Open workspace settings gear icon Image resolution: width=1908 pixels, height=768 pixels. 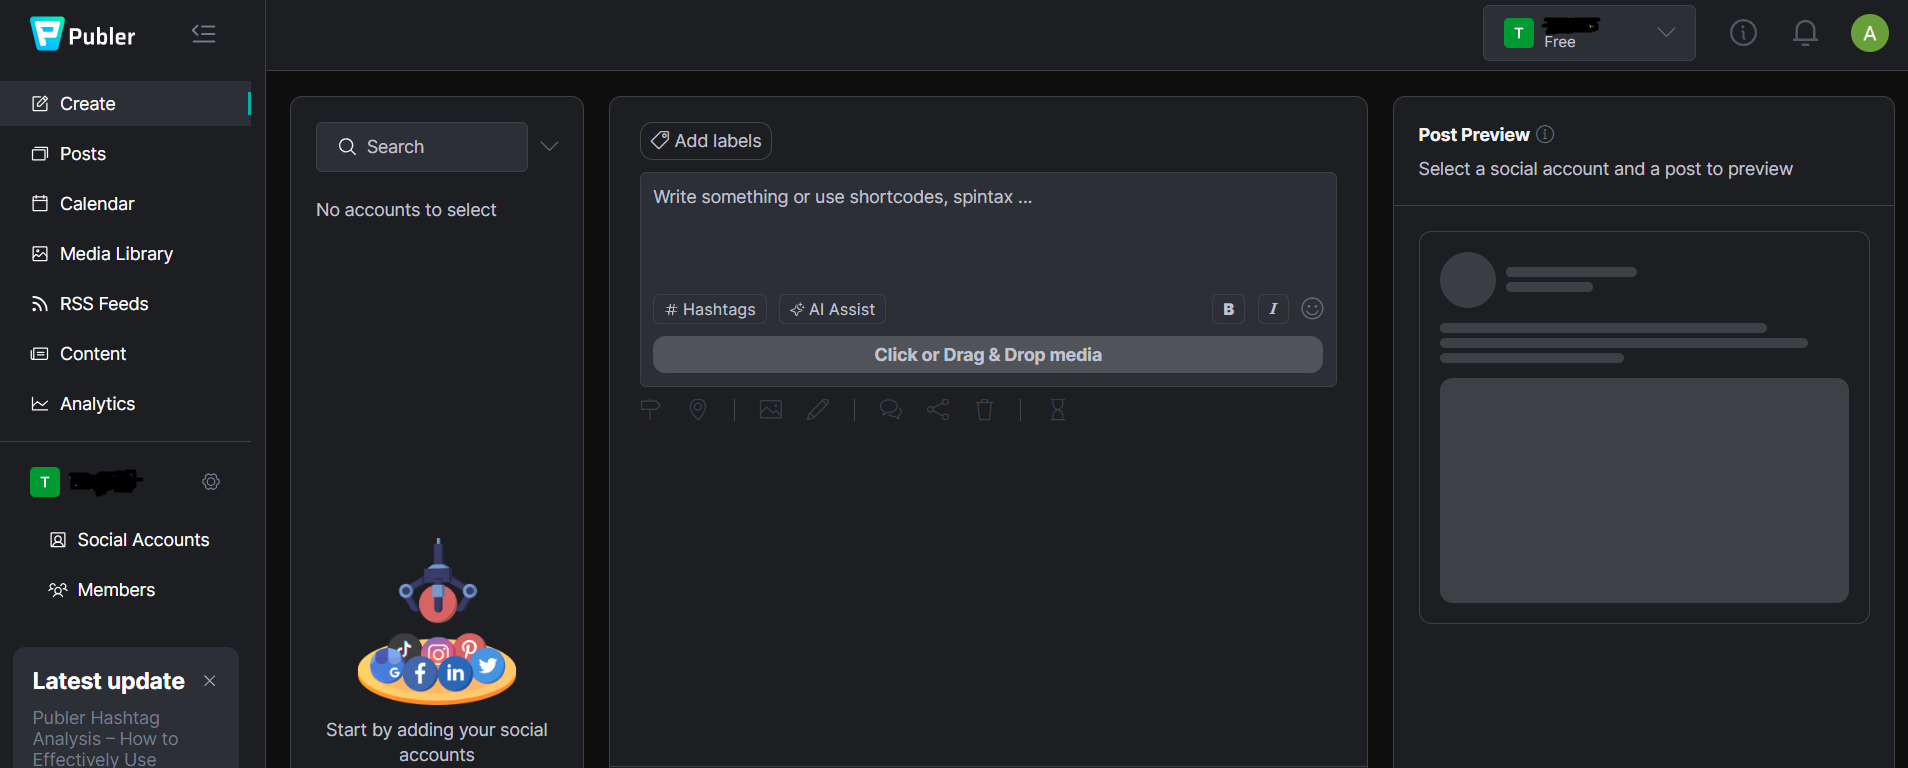tap(211, 482)
